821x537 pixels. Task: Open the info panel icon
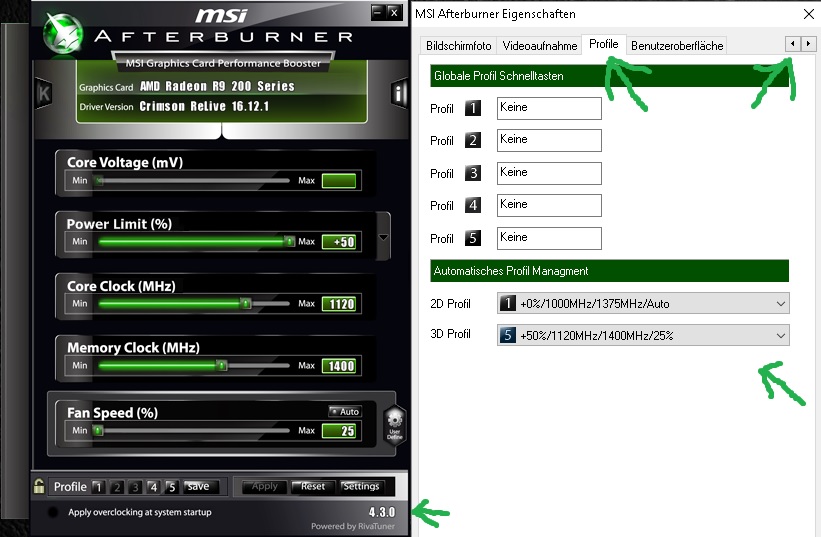[398, 94]
